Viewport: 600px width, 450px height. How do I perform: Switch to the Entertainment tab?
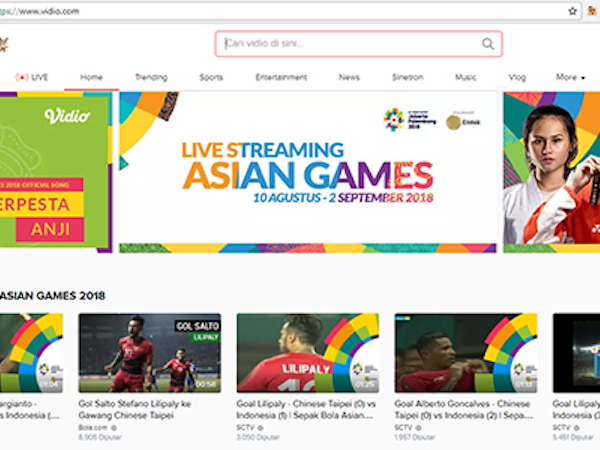tap(281, 77)
